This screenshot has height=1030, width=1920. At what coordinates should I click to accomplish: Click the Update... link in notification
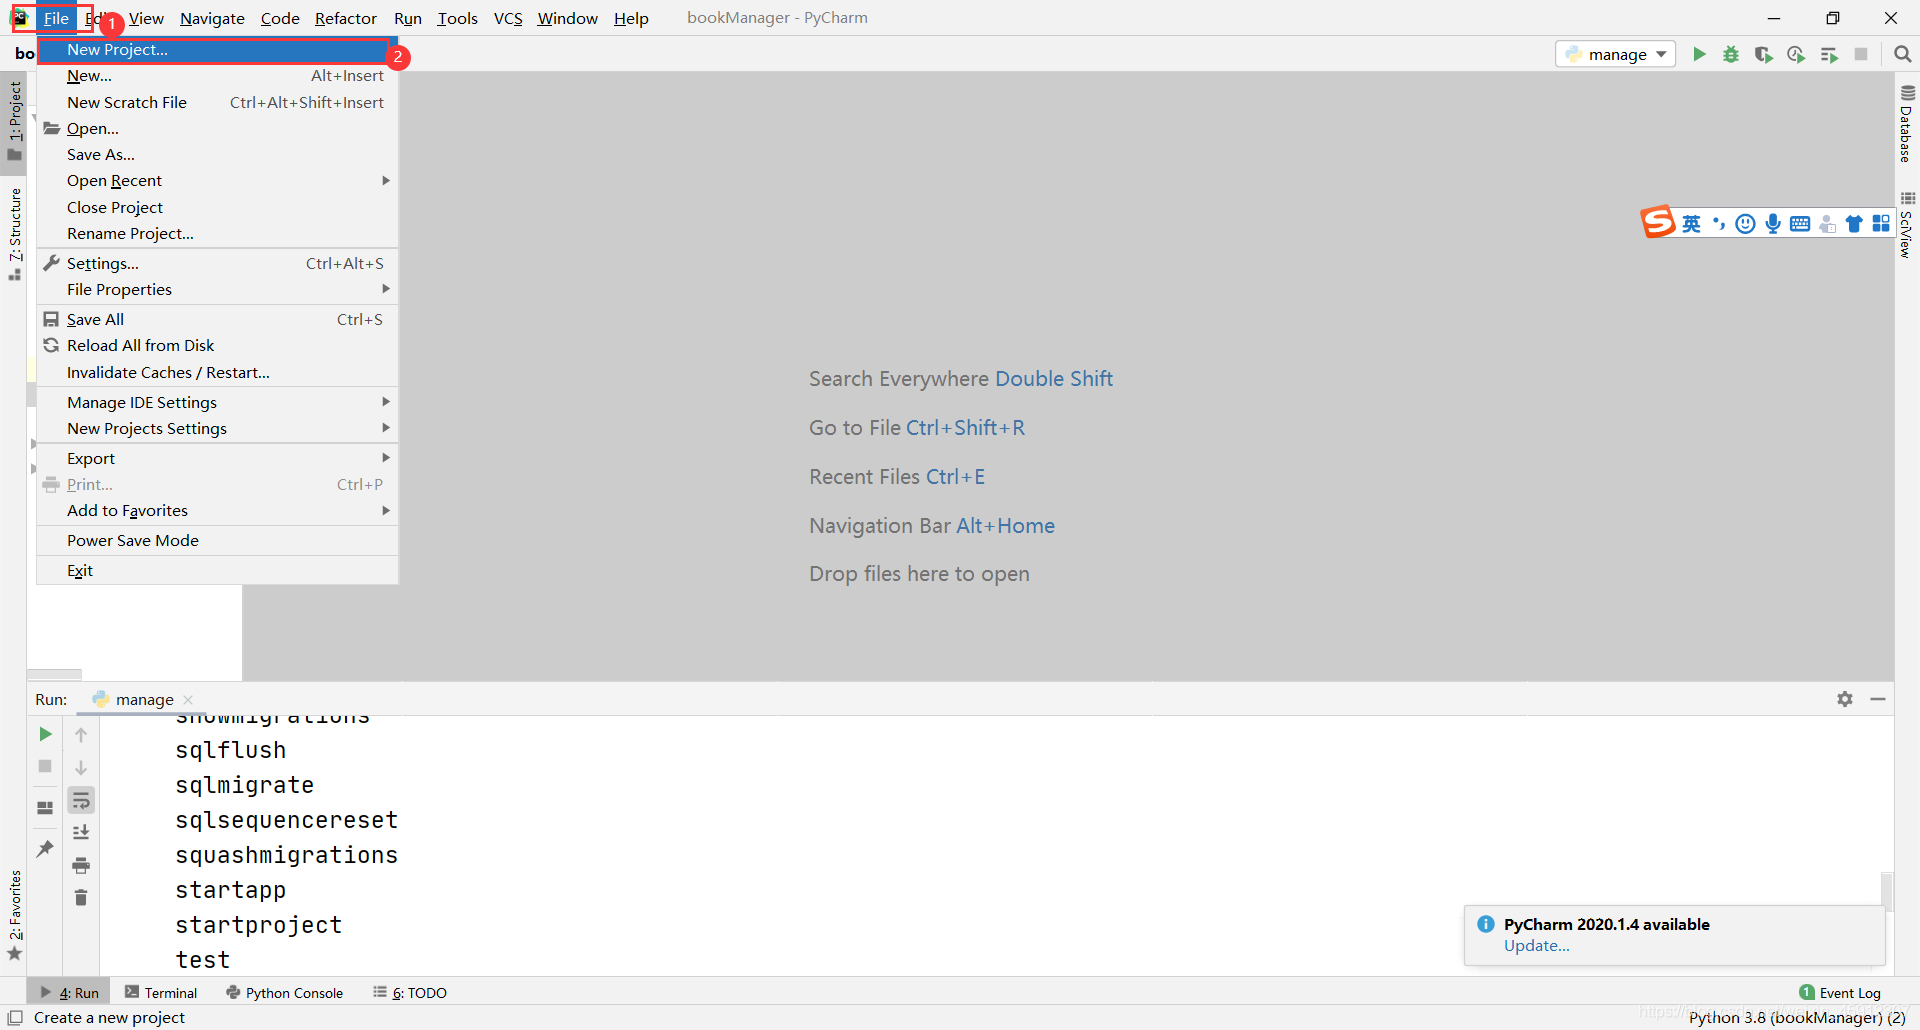click(1536, 946)
